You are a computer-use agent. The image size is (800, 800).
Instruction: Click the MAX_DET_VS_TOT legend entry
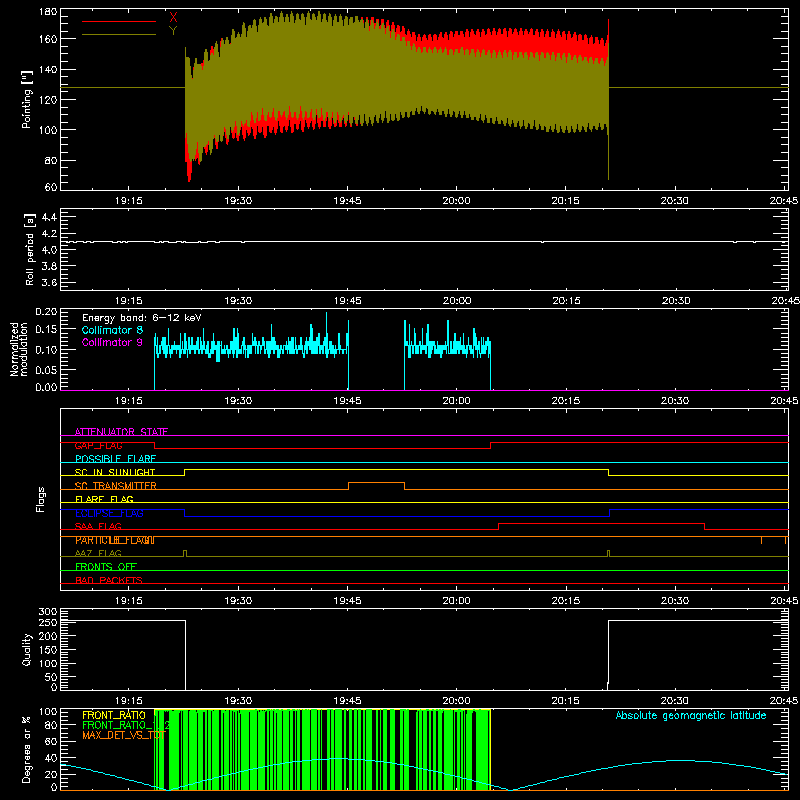pyautogui.click(x=124, y=735)
